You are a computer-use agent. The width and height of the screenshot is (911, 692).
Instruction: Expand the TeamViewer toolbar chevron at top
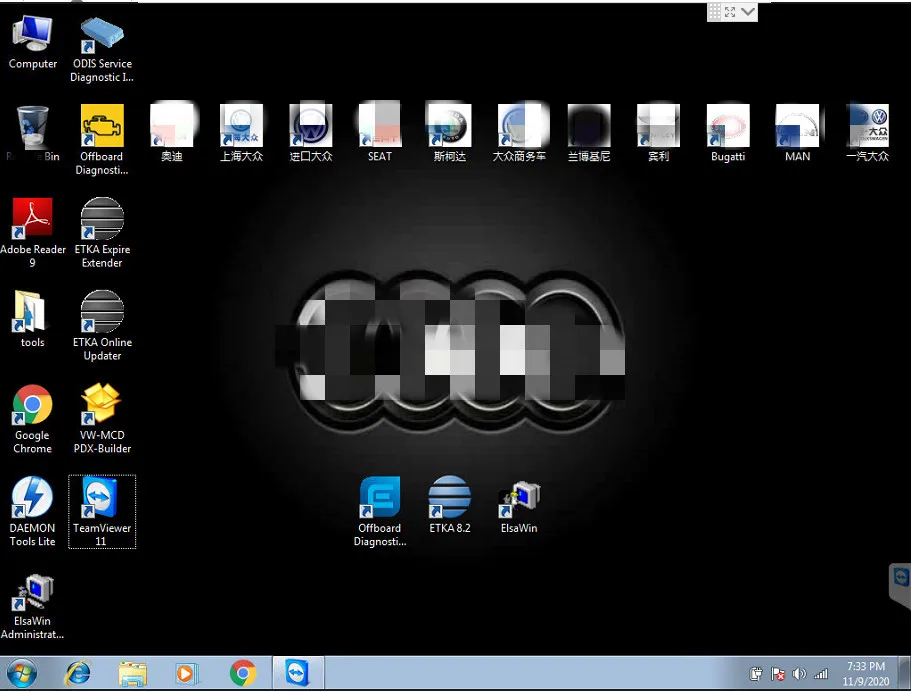[748, 12]
